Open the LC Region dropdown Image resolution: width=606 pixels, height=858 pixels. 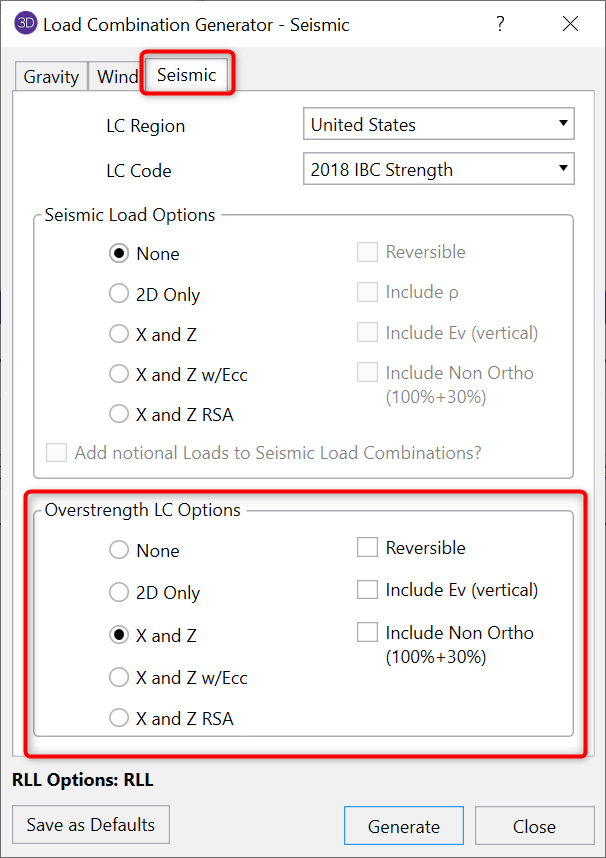438,125
